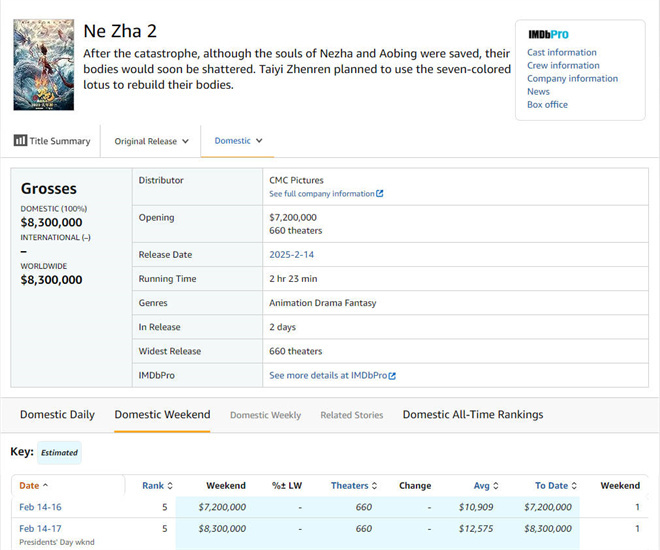Viewport: 660px width, 550px height.
Task: Open Domestic All-Time Rankings tab
Action: 472,414
